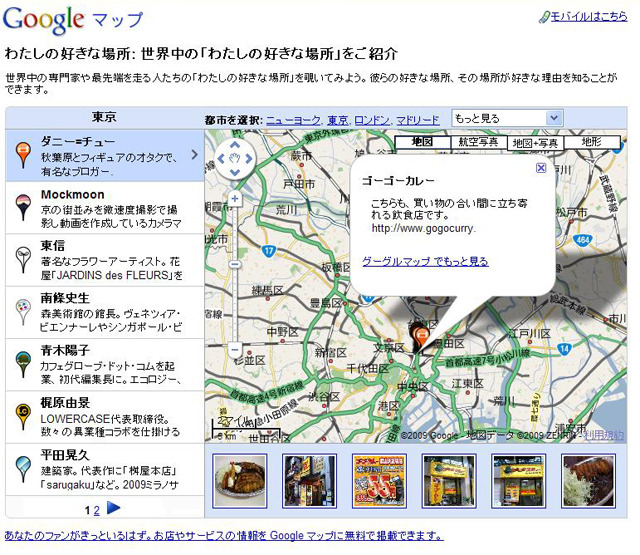
Task: Choose マドリード city link
Action: (x=418, y=120)
